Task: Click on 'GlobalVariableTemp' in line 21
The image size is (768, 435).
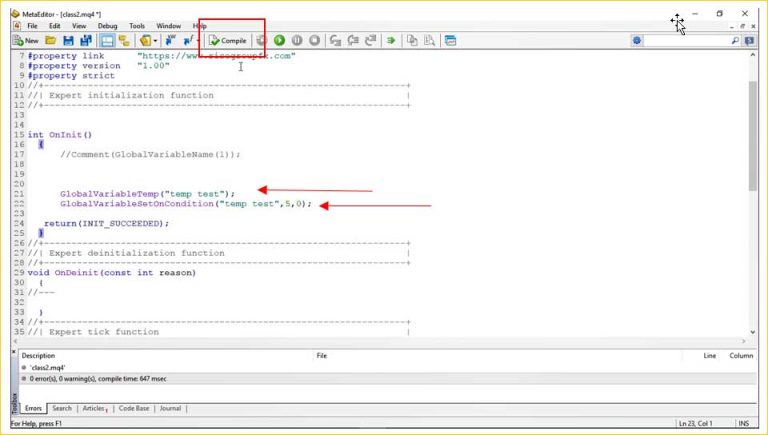Action: pyautogui.click(x=110, y=194)
